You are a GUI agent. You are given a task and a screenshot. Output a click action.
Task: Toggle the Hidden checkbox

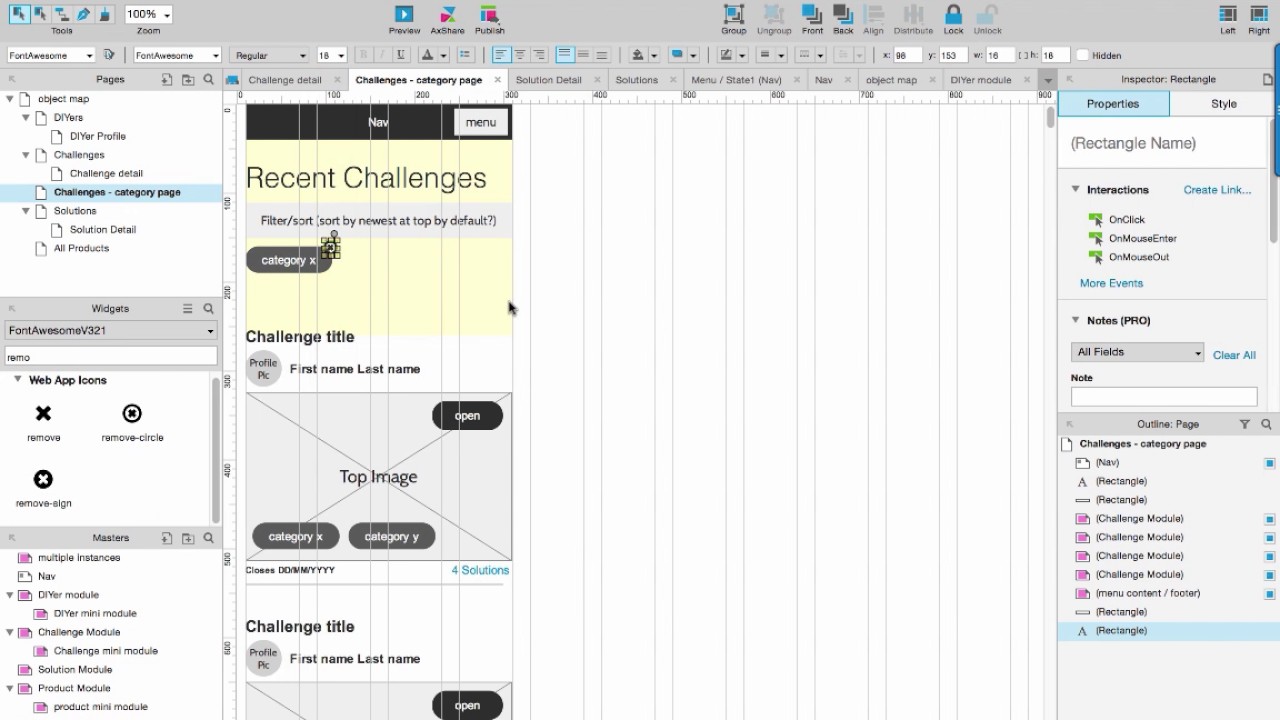(1082, 55)
